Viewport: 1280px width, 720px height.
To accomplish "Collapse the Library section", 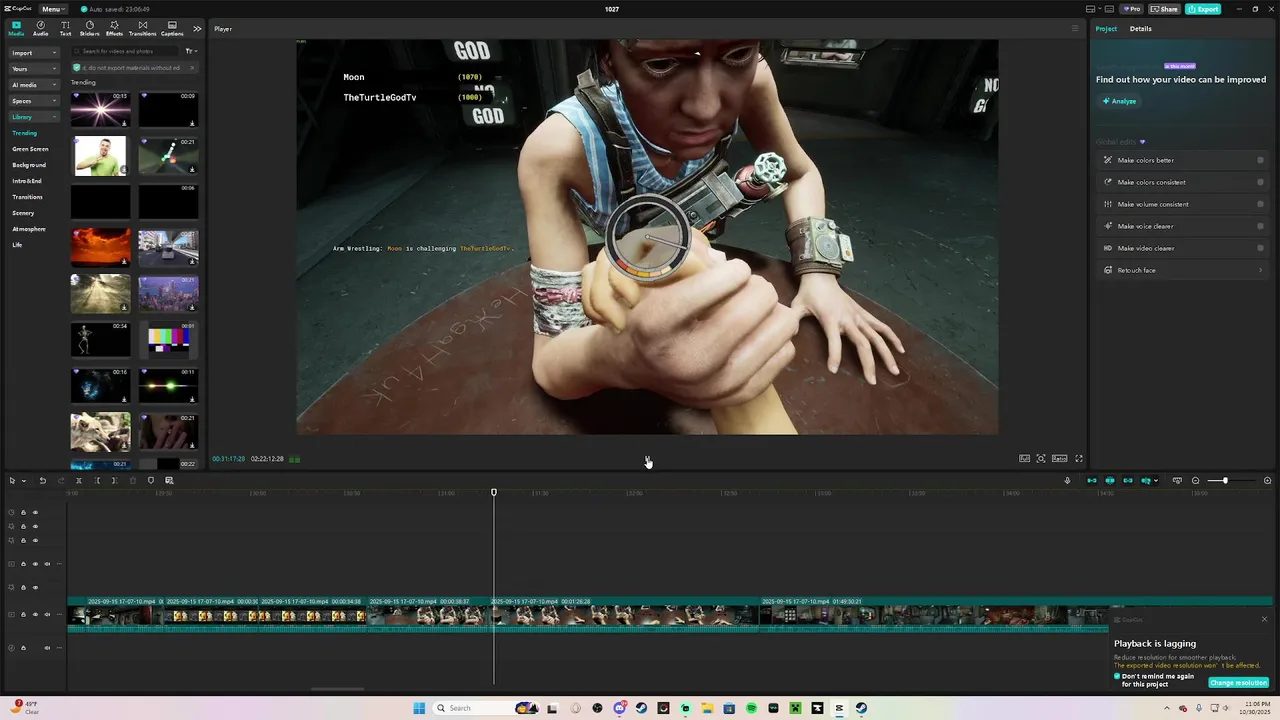I will (35, 116).
